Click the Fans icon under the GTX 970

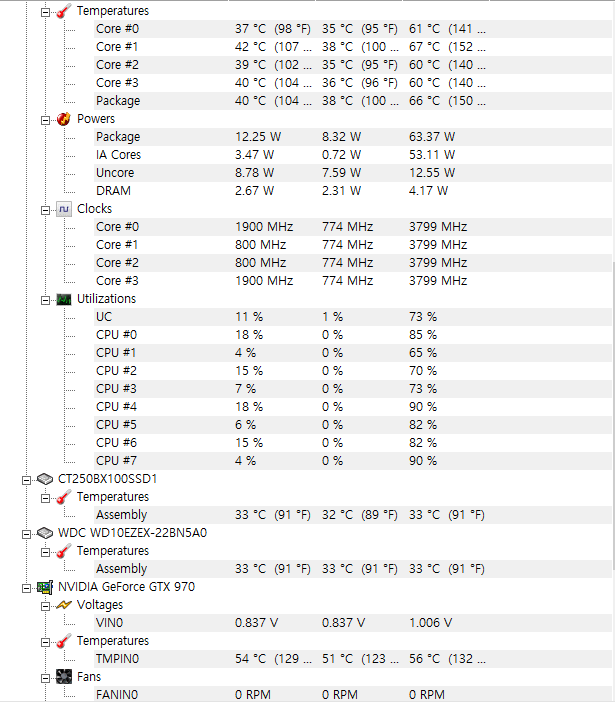pos(63,677)
